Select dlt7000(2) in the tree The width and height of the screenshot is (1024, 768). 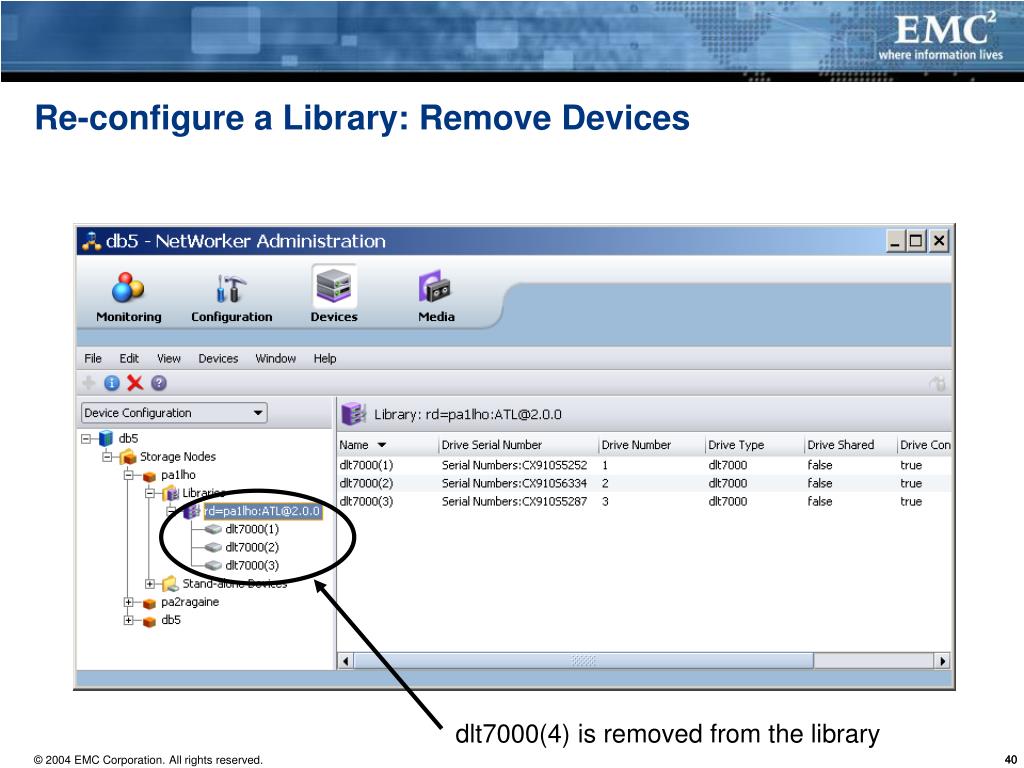click(x=251, y=547)
